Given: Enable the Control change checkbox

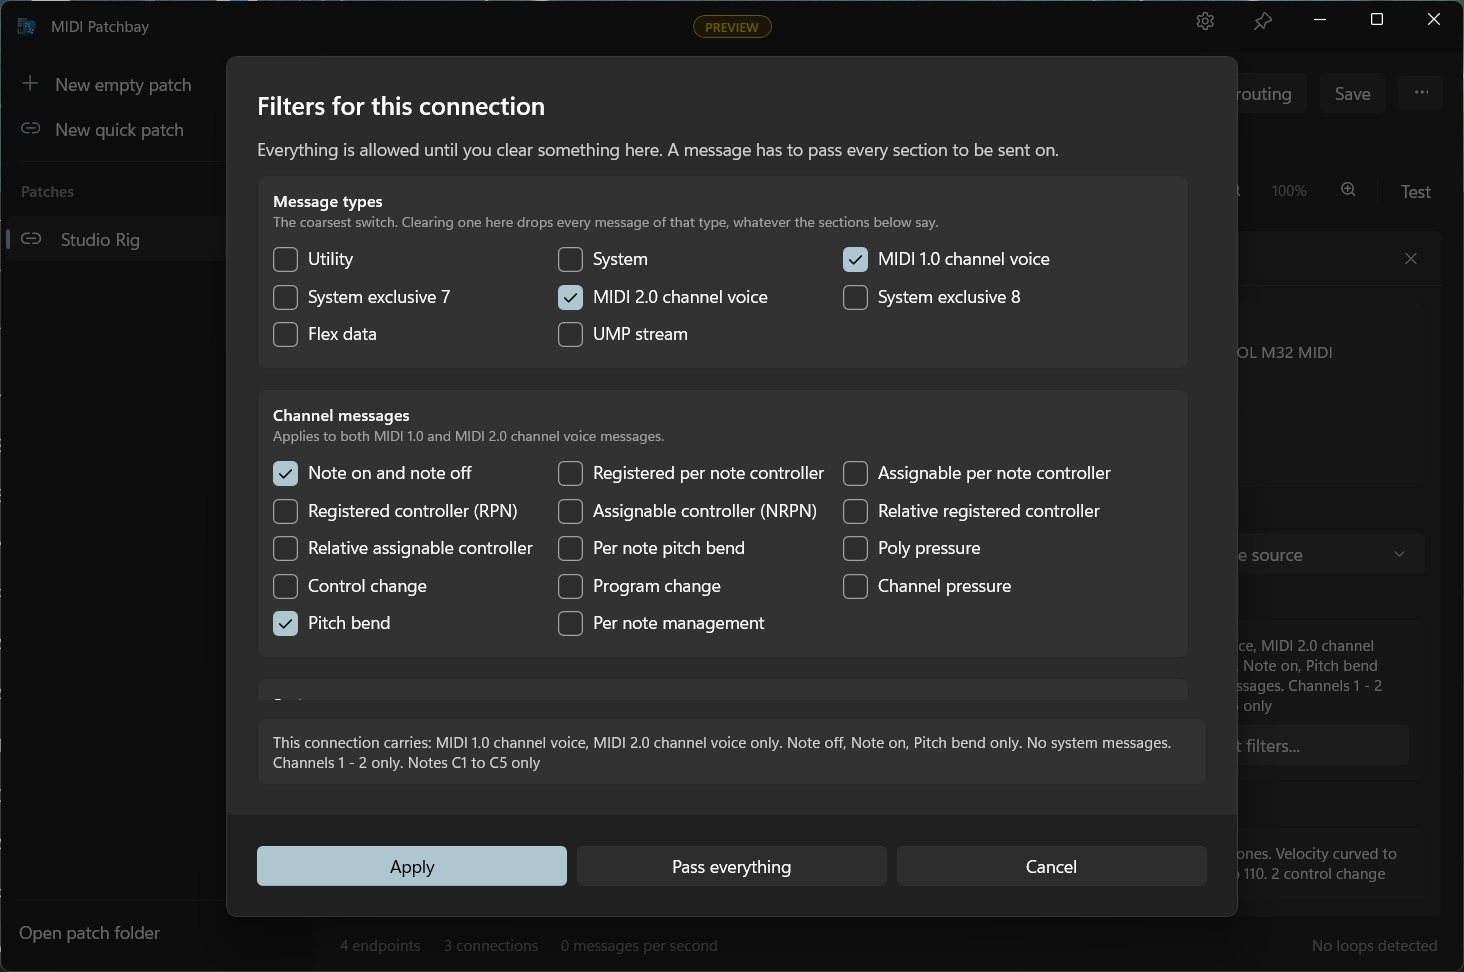Looking at the screenshot, I should click(286, 586).
